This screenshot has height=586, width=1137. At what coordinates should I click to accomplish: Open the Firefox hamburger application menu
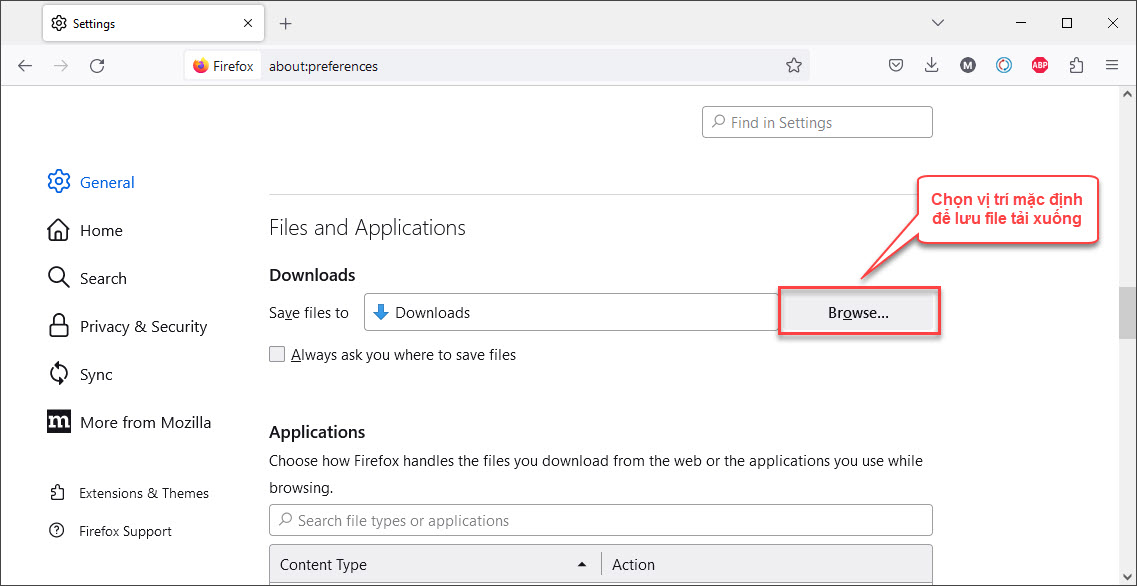pyautogui.click(x=1112, y=65)
